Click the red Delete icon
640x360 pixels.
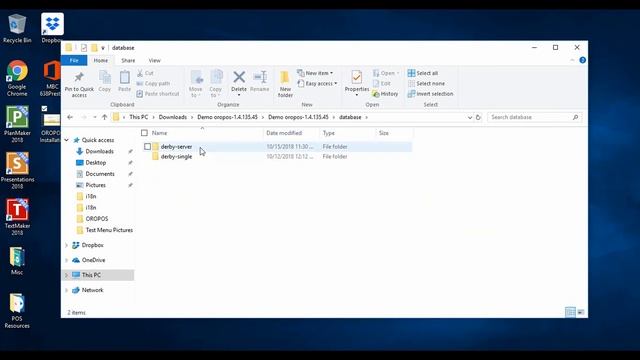point(239,77)
